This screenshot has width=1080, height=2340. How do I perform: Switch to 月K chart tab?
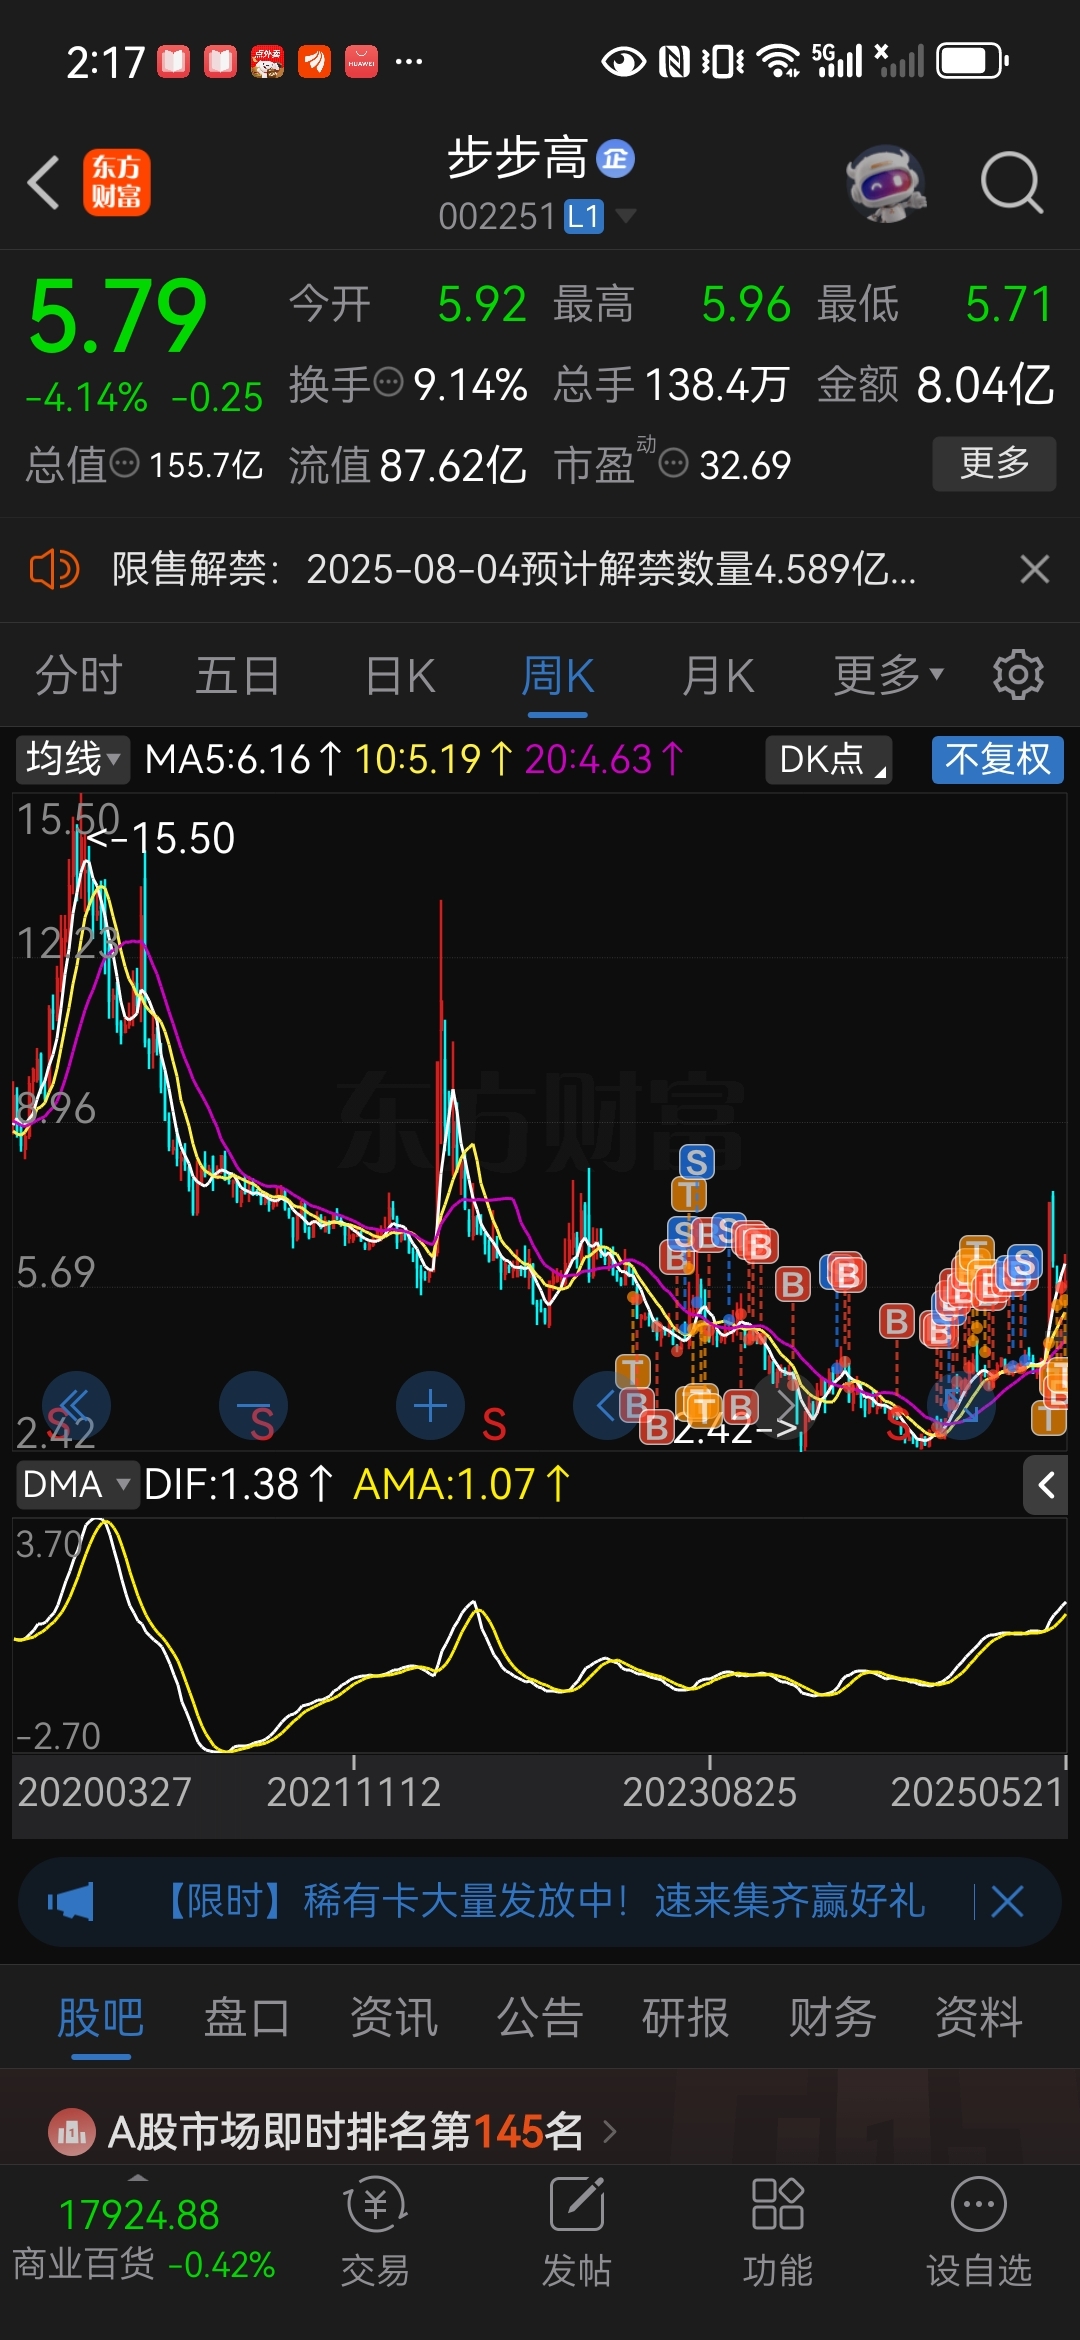click(x=718, y=676)
